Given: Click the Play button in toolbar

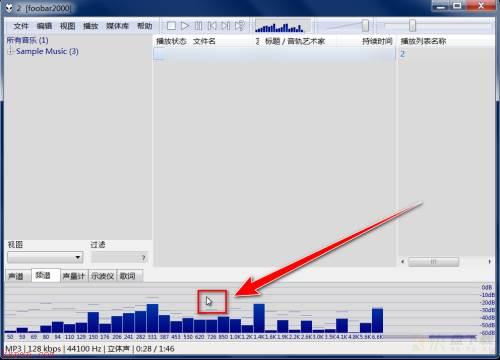Looking at the screenshot, I should coord(185,26).
